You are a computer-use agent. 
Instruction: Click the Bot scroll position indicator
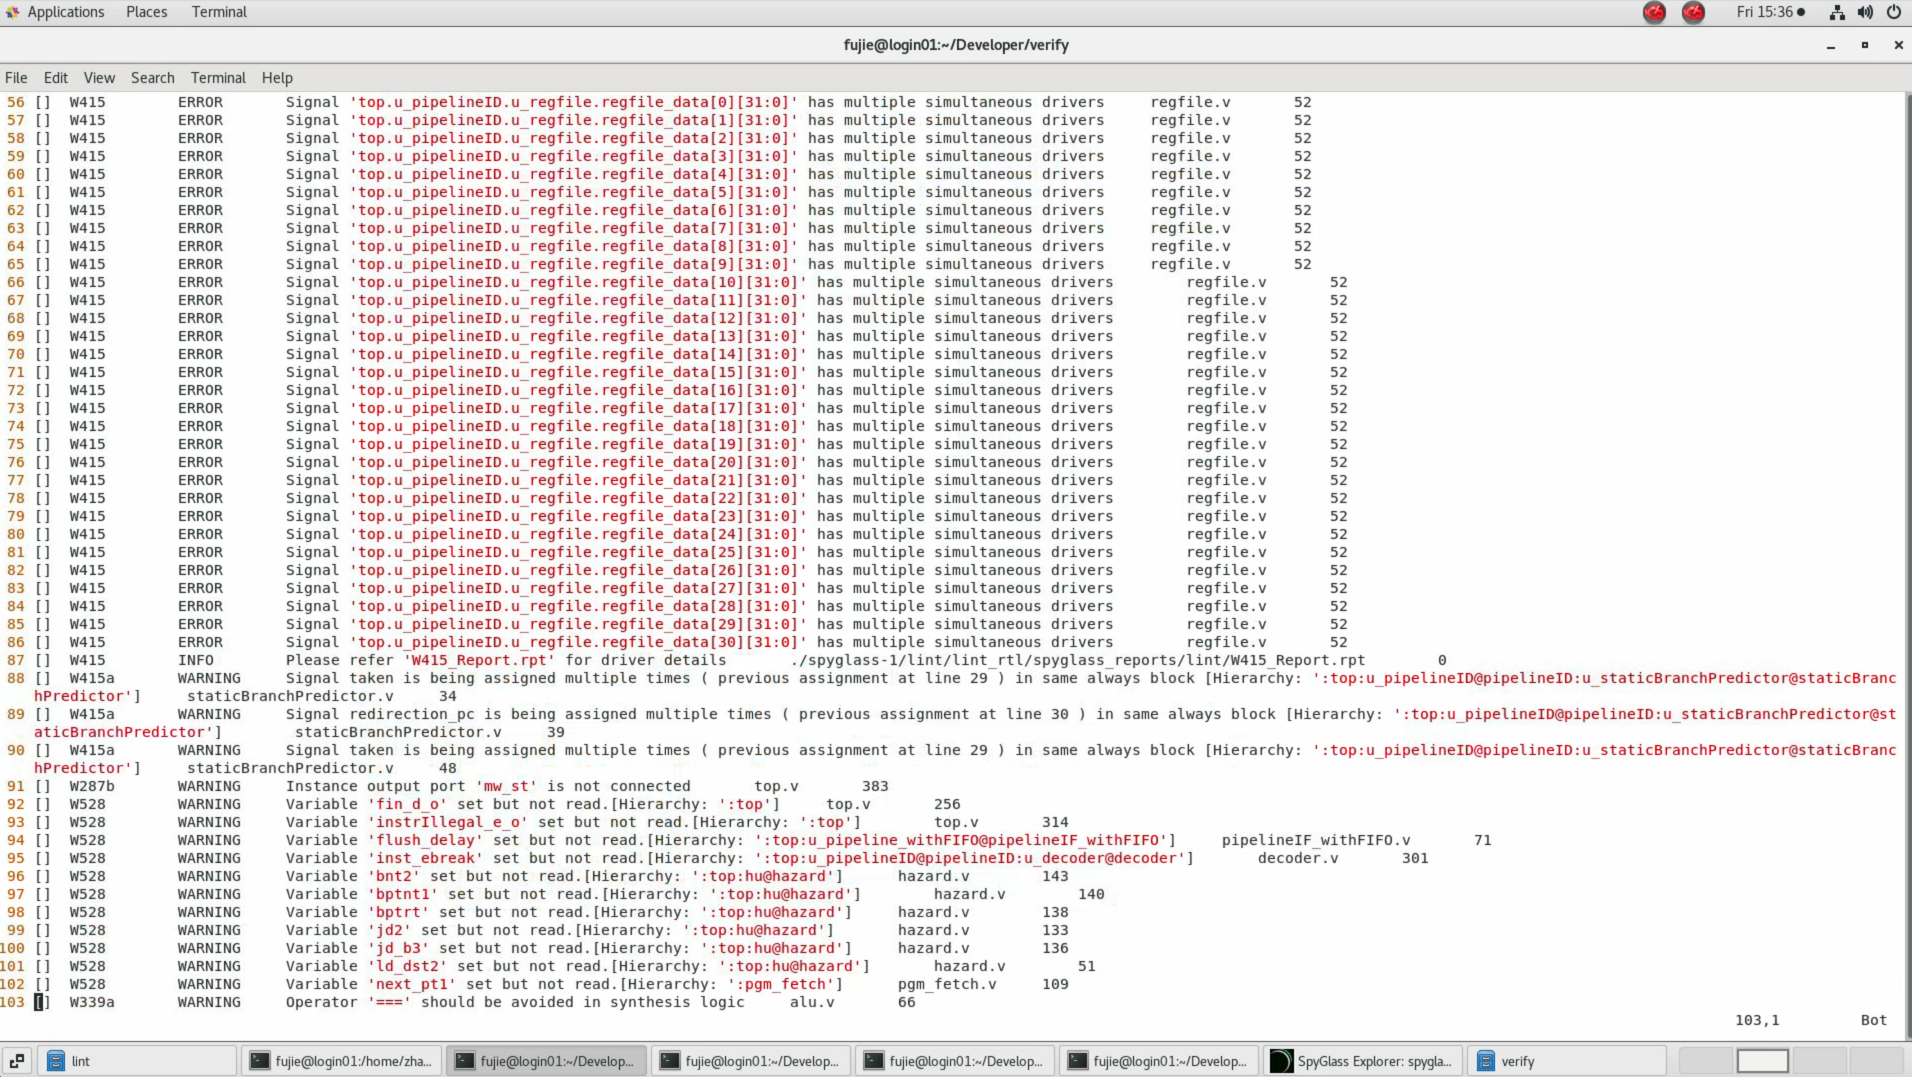[x=1873, y=1020]
